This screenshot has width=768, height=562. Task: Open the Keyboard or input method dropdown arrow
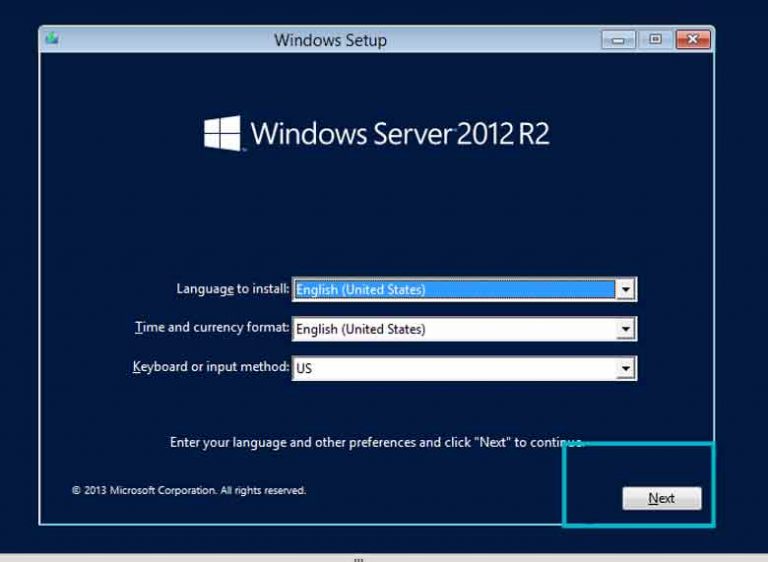625,368
